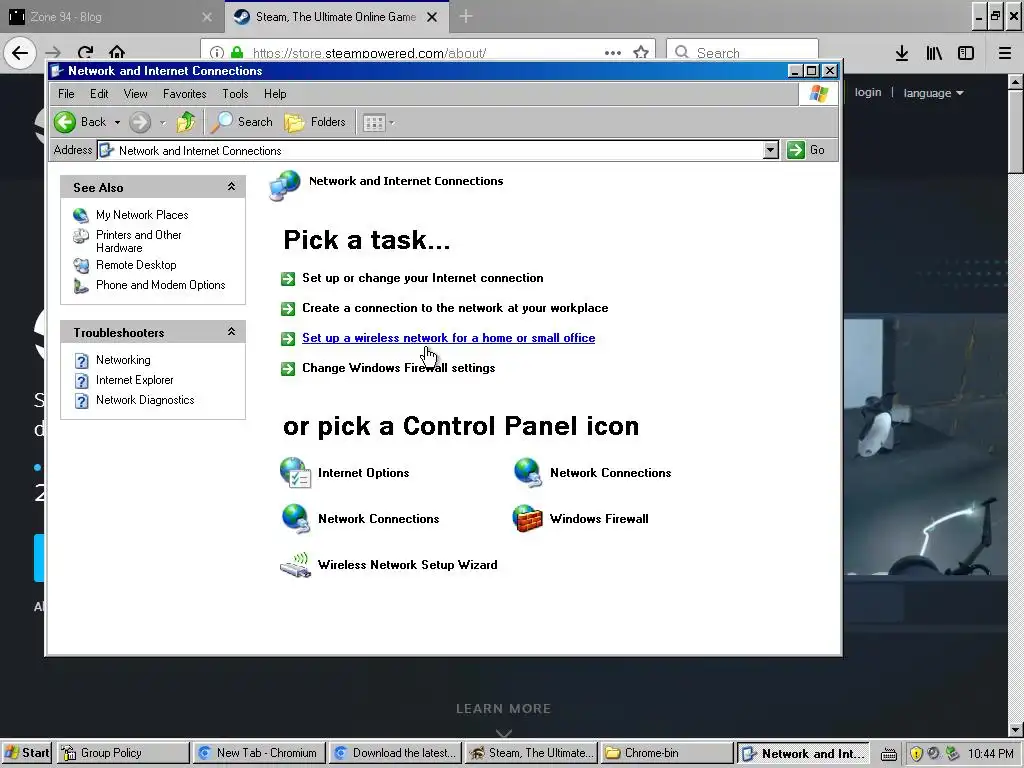Viewport: 1024px width, 768px height.
Task: Open the Internet Options control panel icon
Action: [295, 473]
